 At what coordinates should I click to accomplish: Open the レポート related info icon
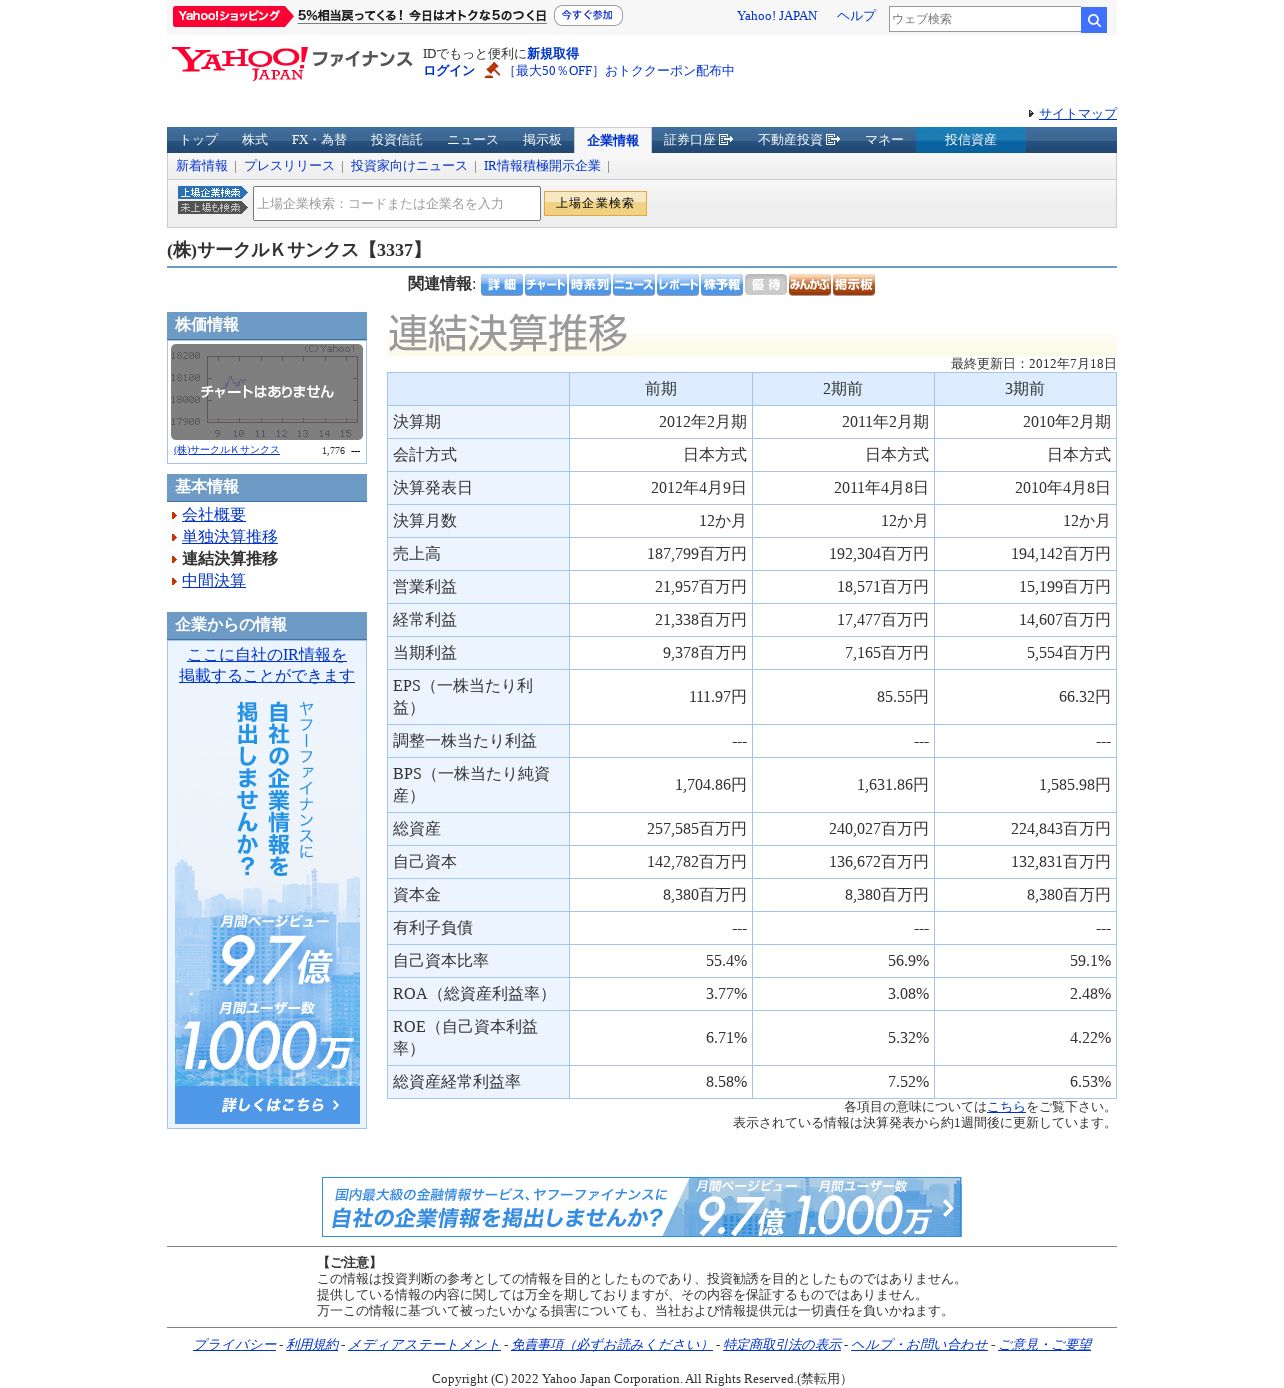[677, 285]
